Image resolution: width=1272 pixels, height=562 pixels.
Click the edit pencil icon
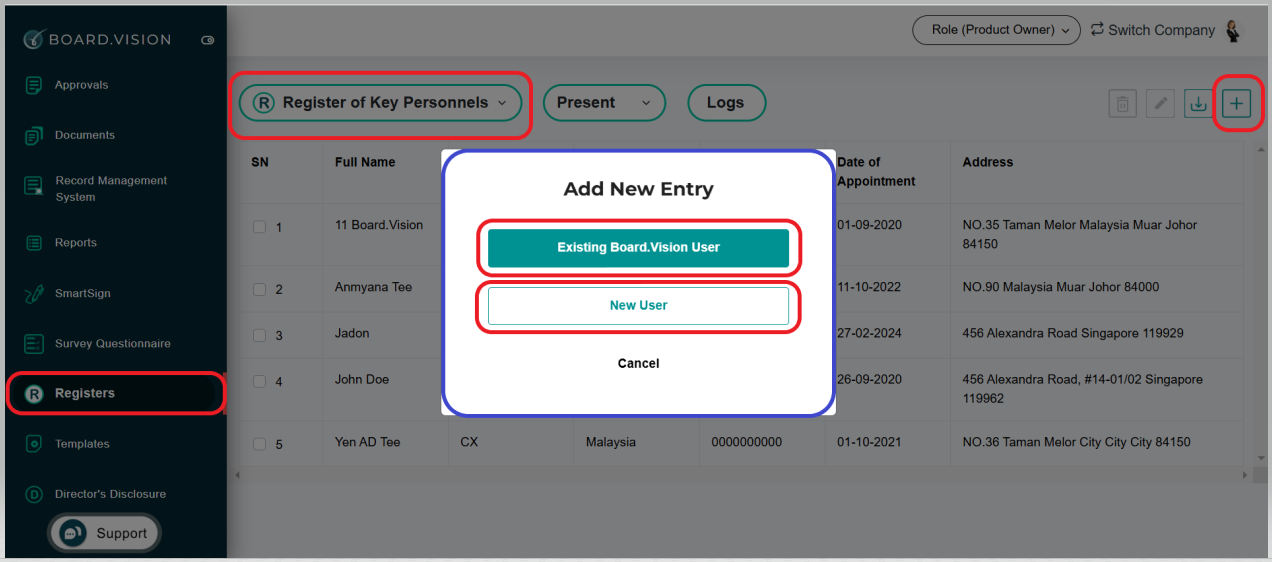tap(1160, 103)
